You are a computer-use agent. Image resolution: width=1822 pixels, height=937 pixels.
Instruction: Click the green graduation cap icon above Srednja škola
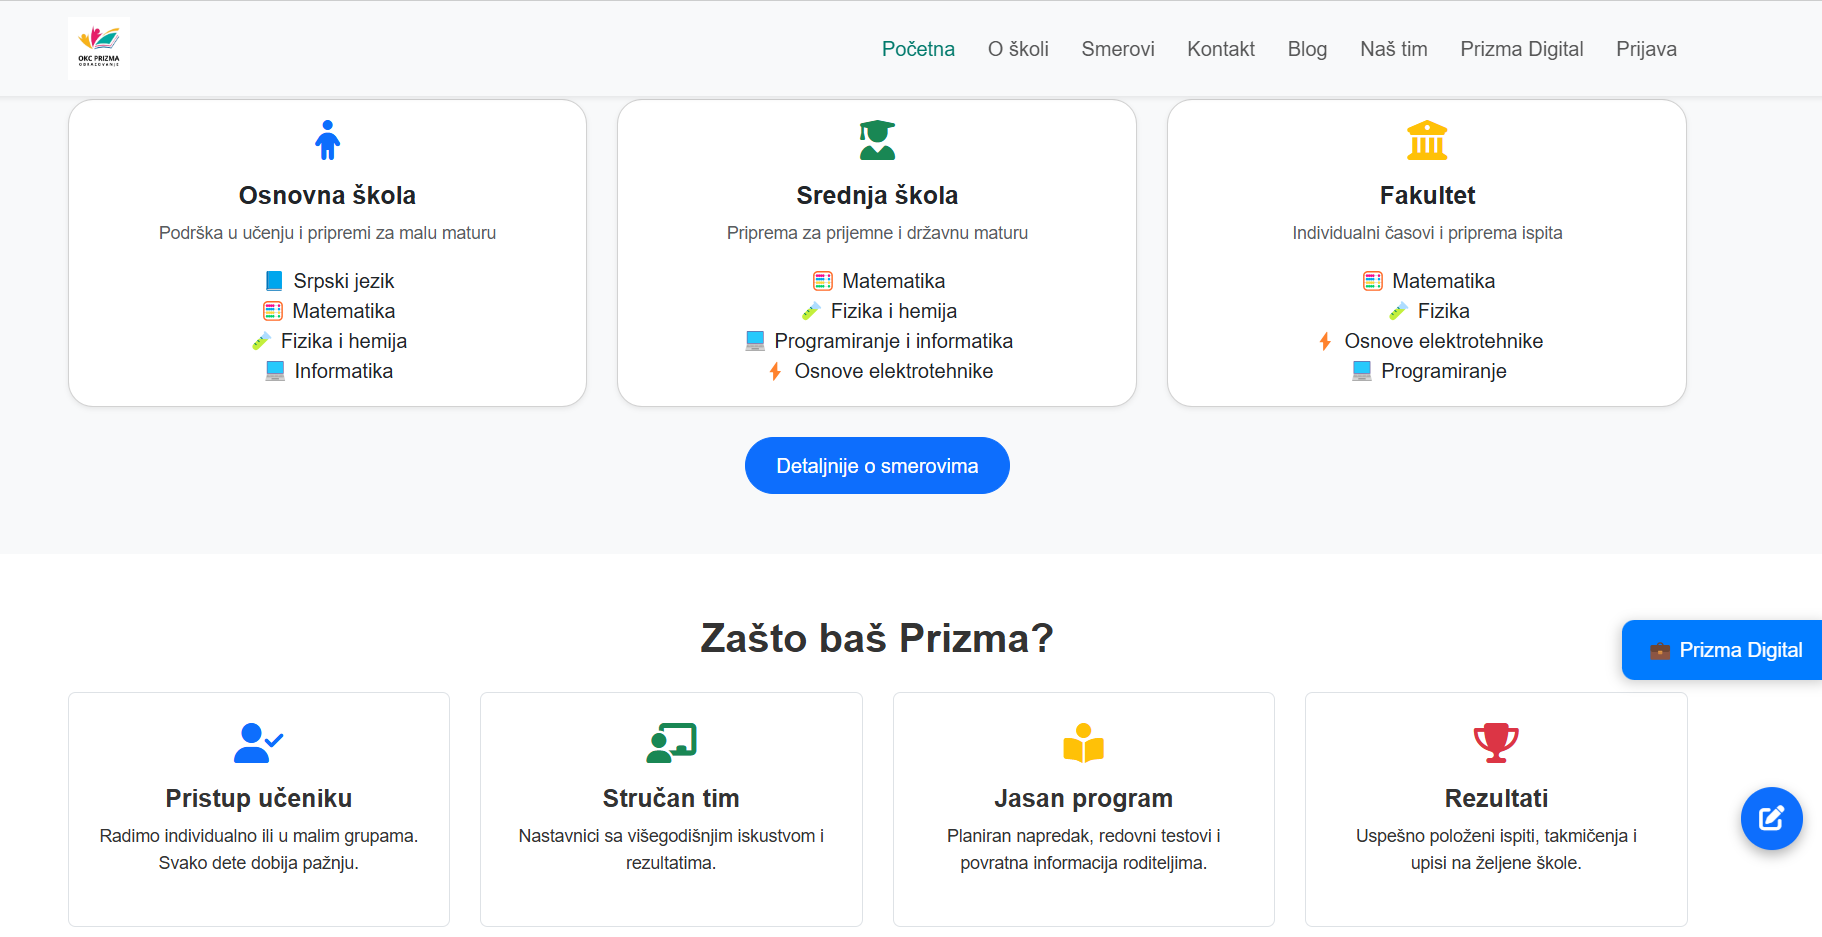pyautogui.click(x=877, y=140)
